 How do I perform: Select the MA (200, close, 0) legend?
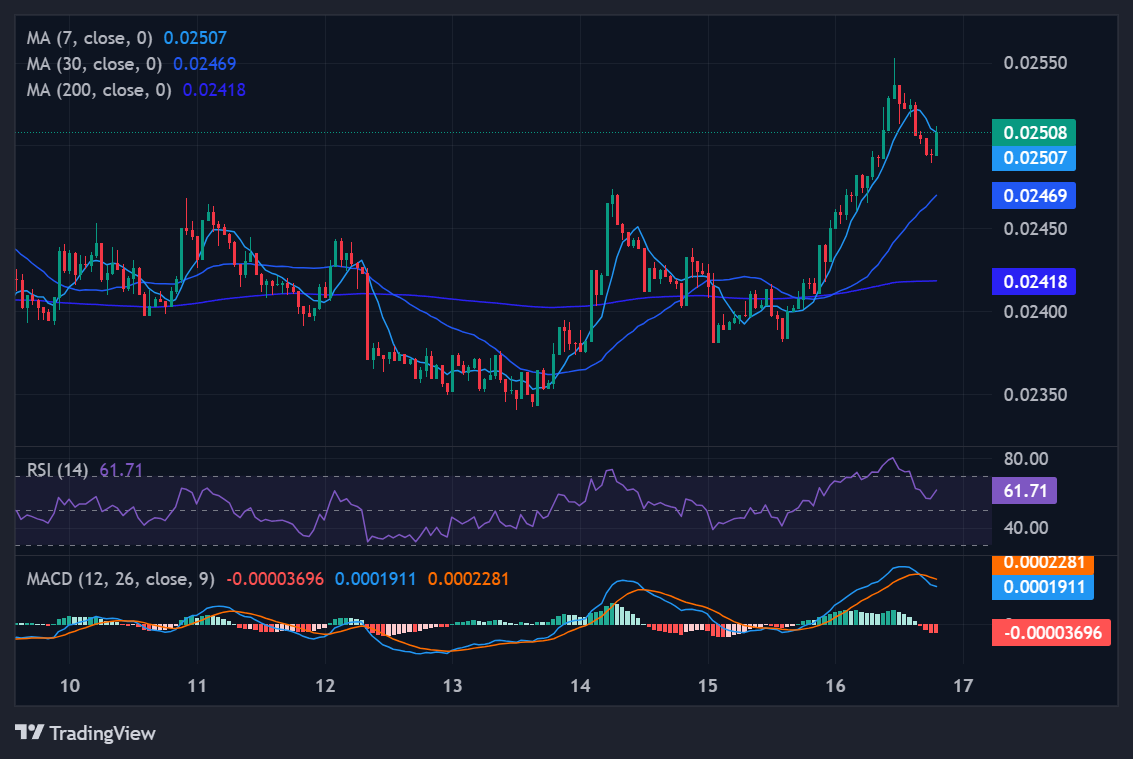tap(99, 90)
